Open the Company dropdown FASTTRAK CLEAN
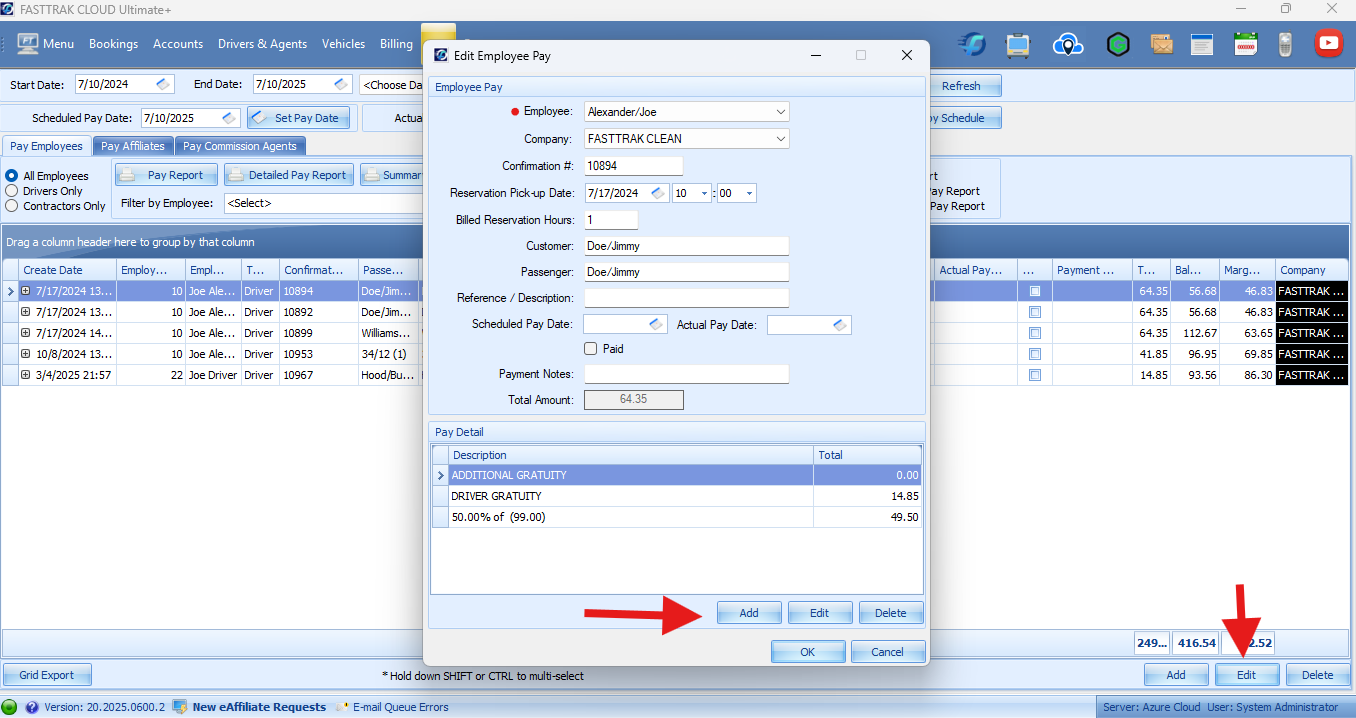This screenshot has width=1356, height=718. pos(781,139)
